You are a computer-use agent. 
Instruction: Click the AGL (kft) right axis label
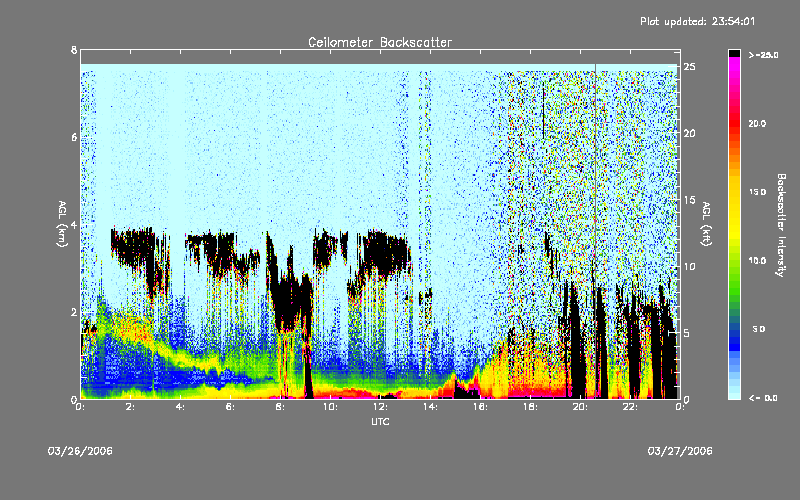click(706, 225)
